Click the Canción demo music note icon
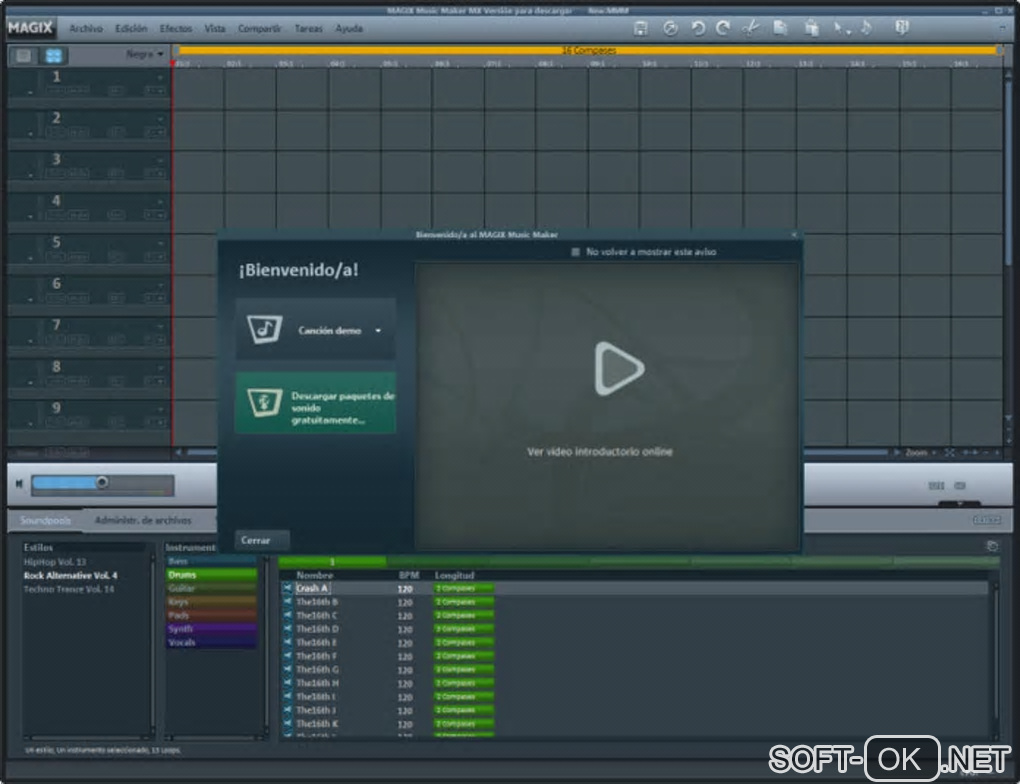 [264, 329]
